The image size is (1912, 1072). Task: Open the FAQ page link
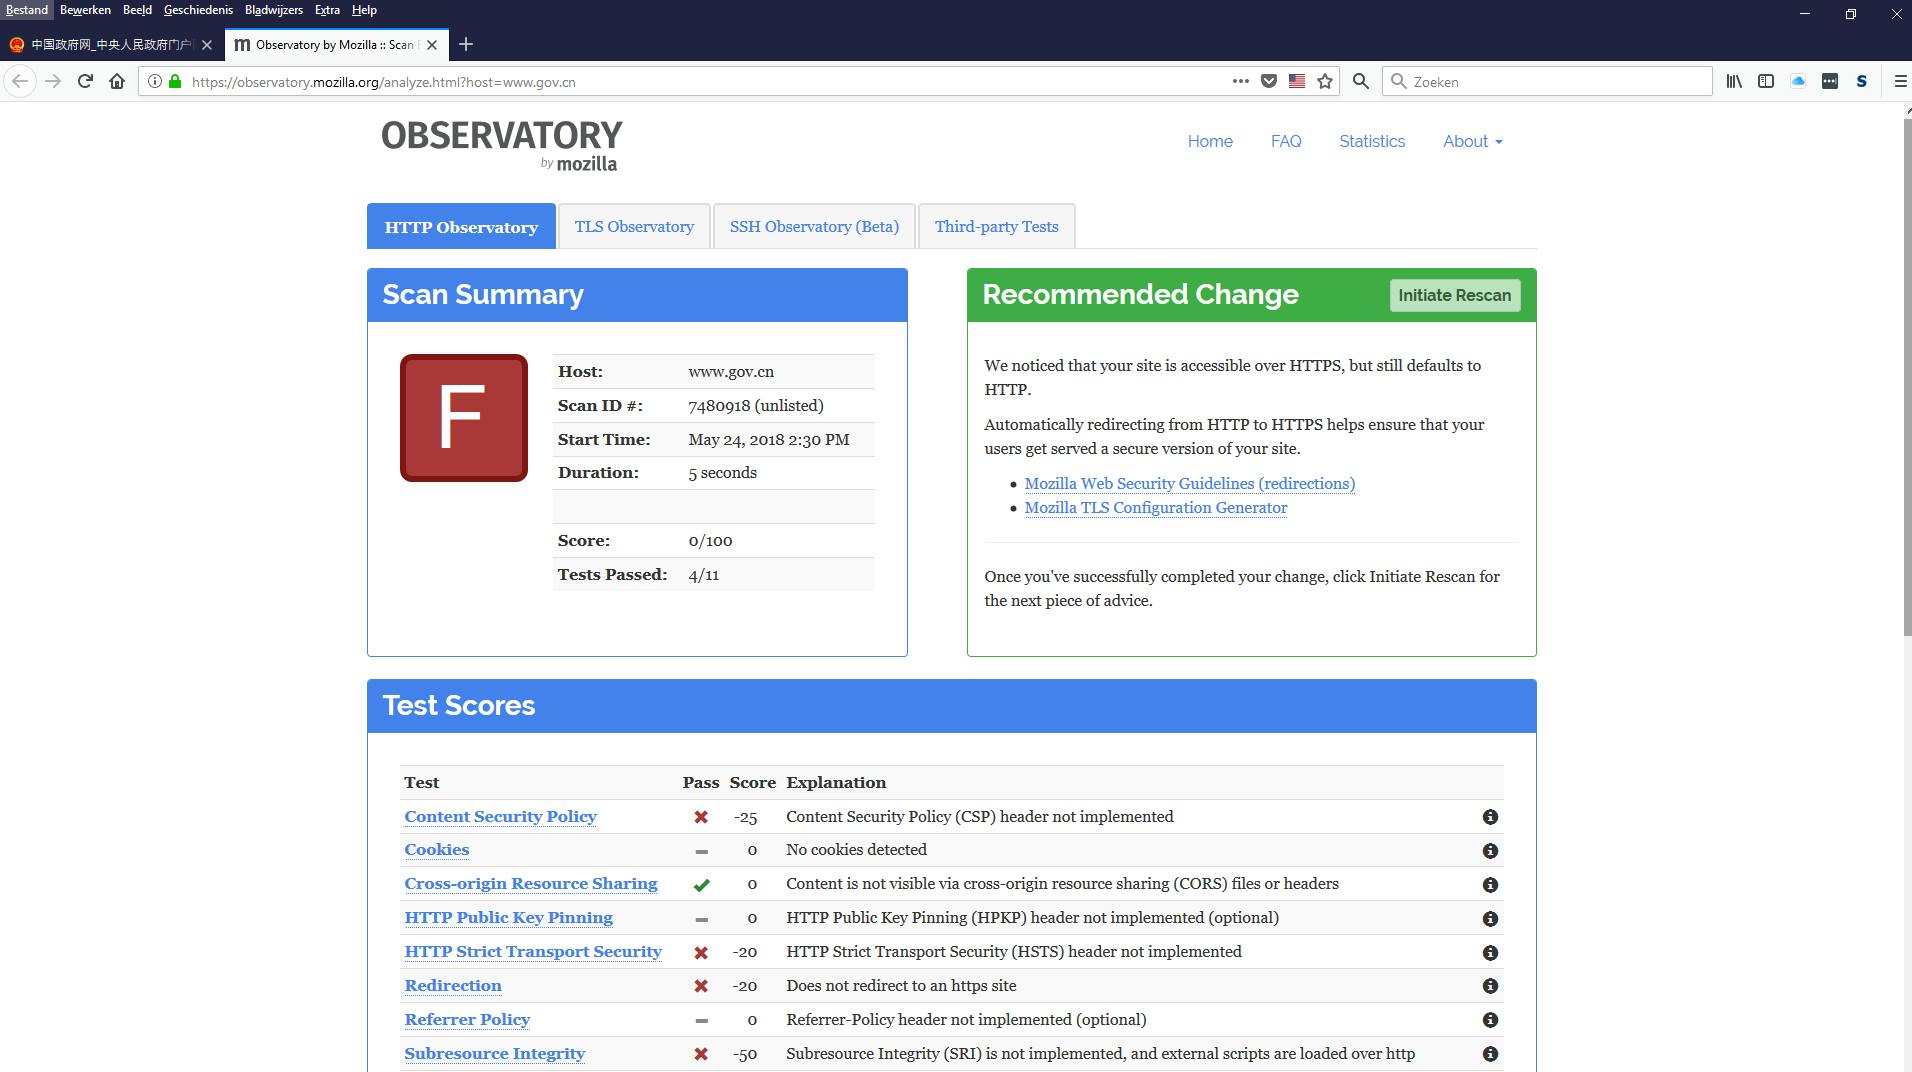1286,142
